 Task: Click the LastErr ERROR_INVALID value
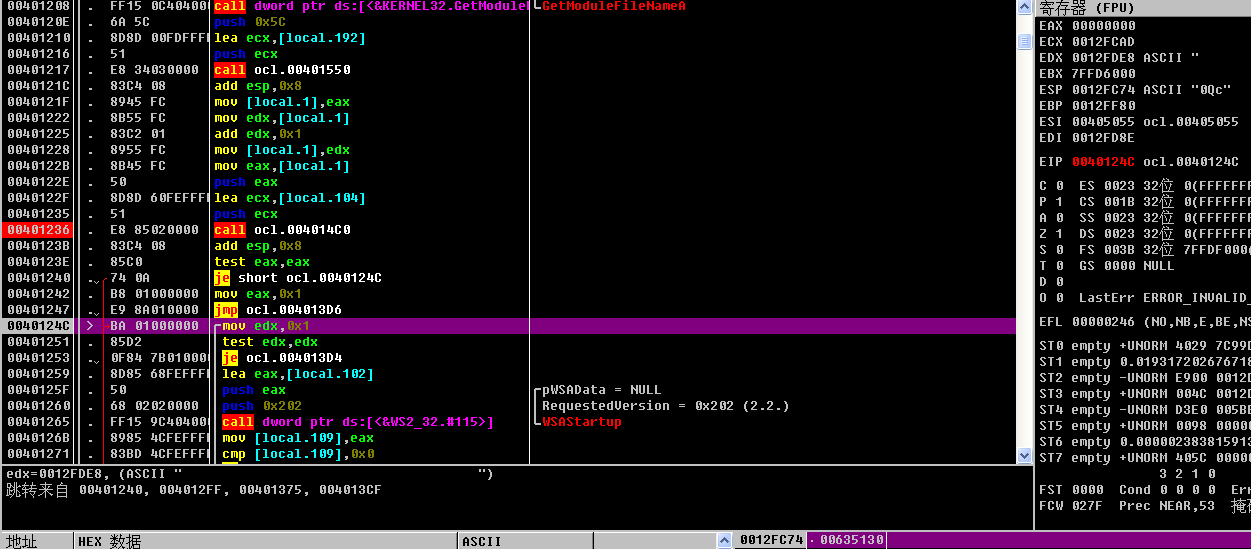click(1165, 298)
